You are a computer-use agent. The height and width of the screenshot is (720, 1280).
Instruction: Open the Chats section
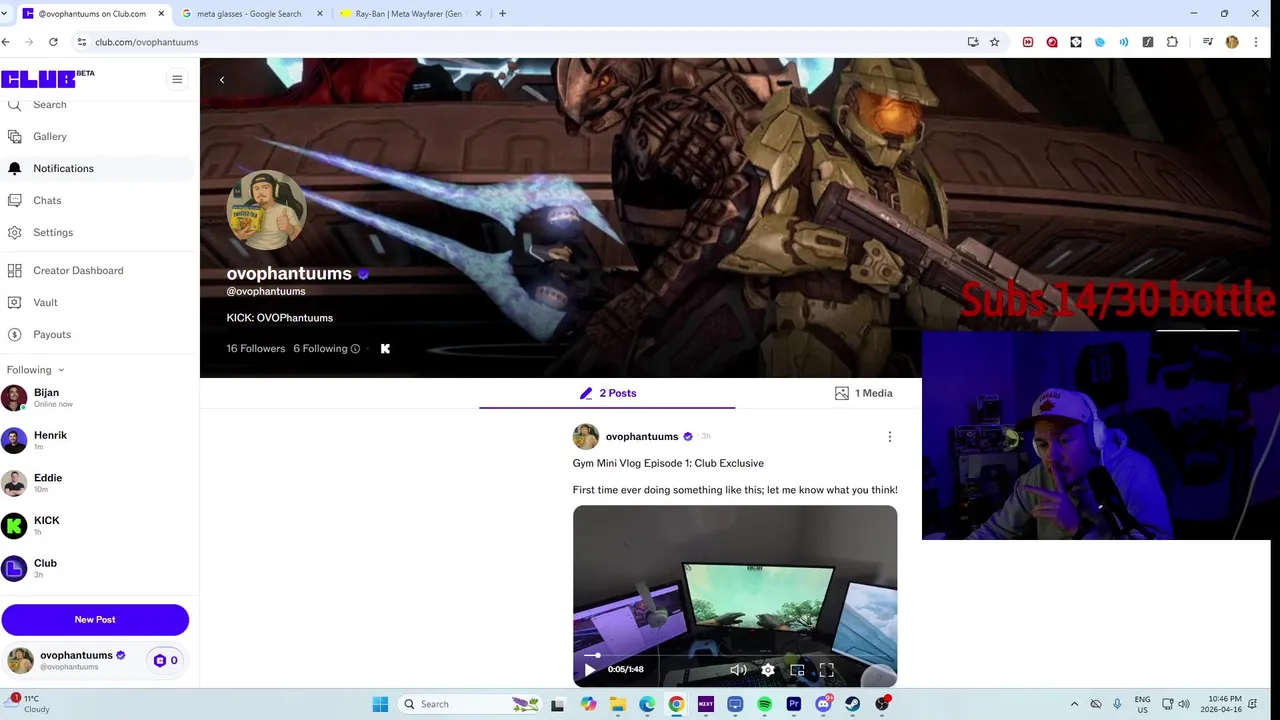pos(47,200)
